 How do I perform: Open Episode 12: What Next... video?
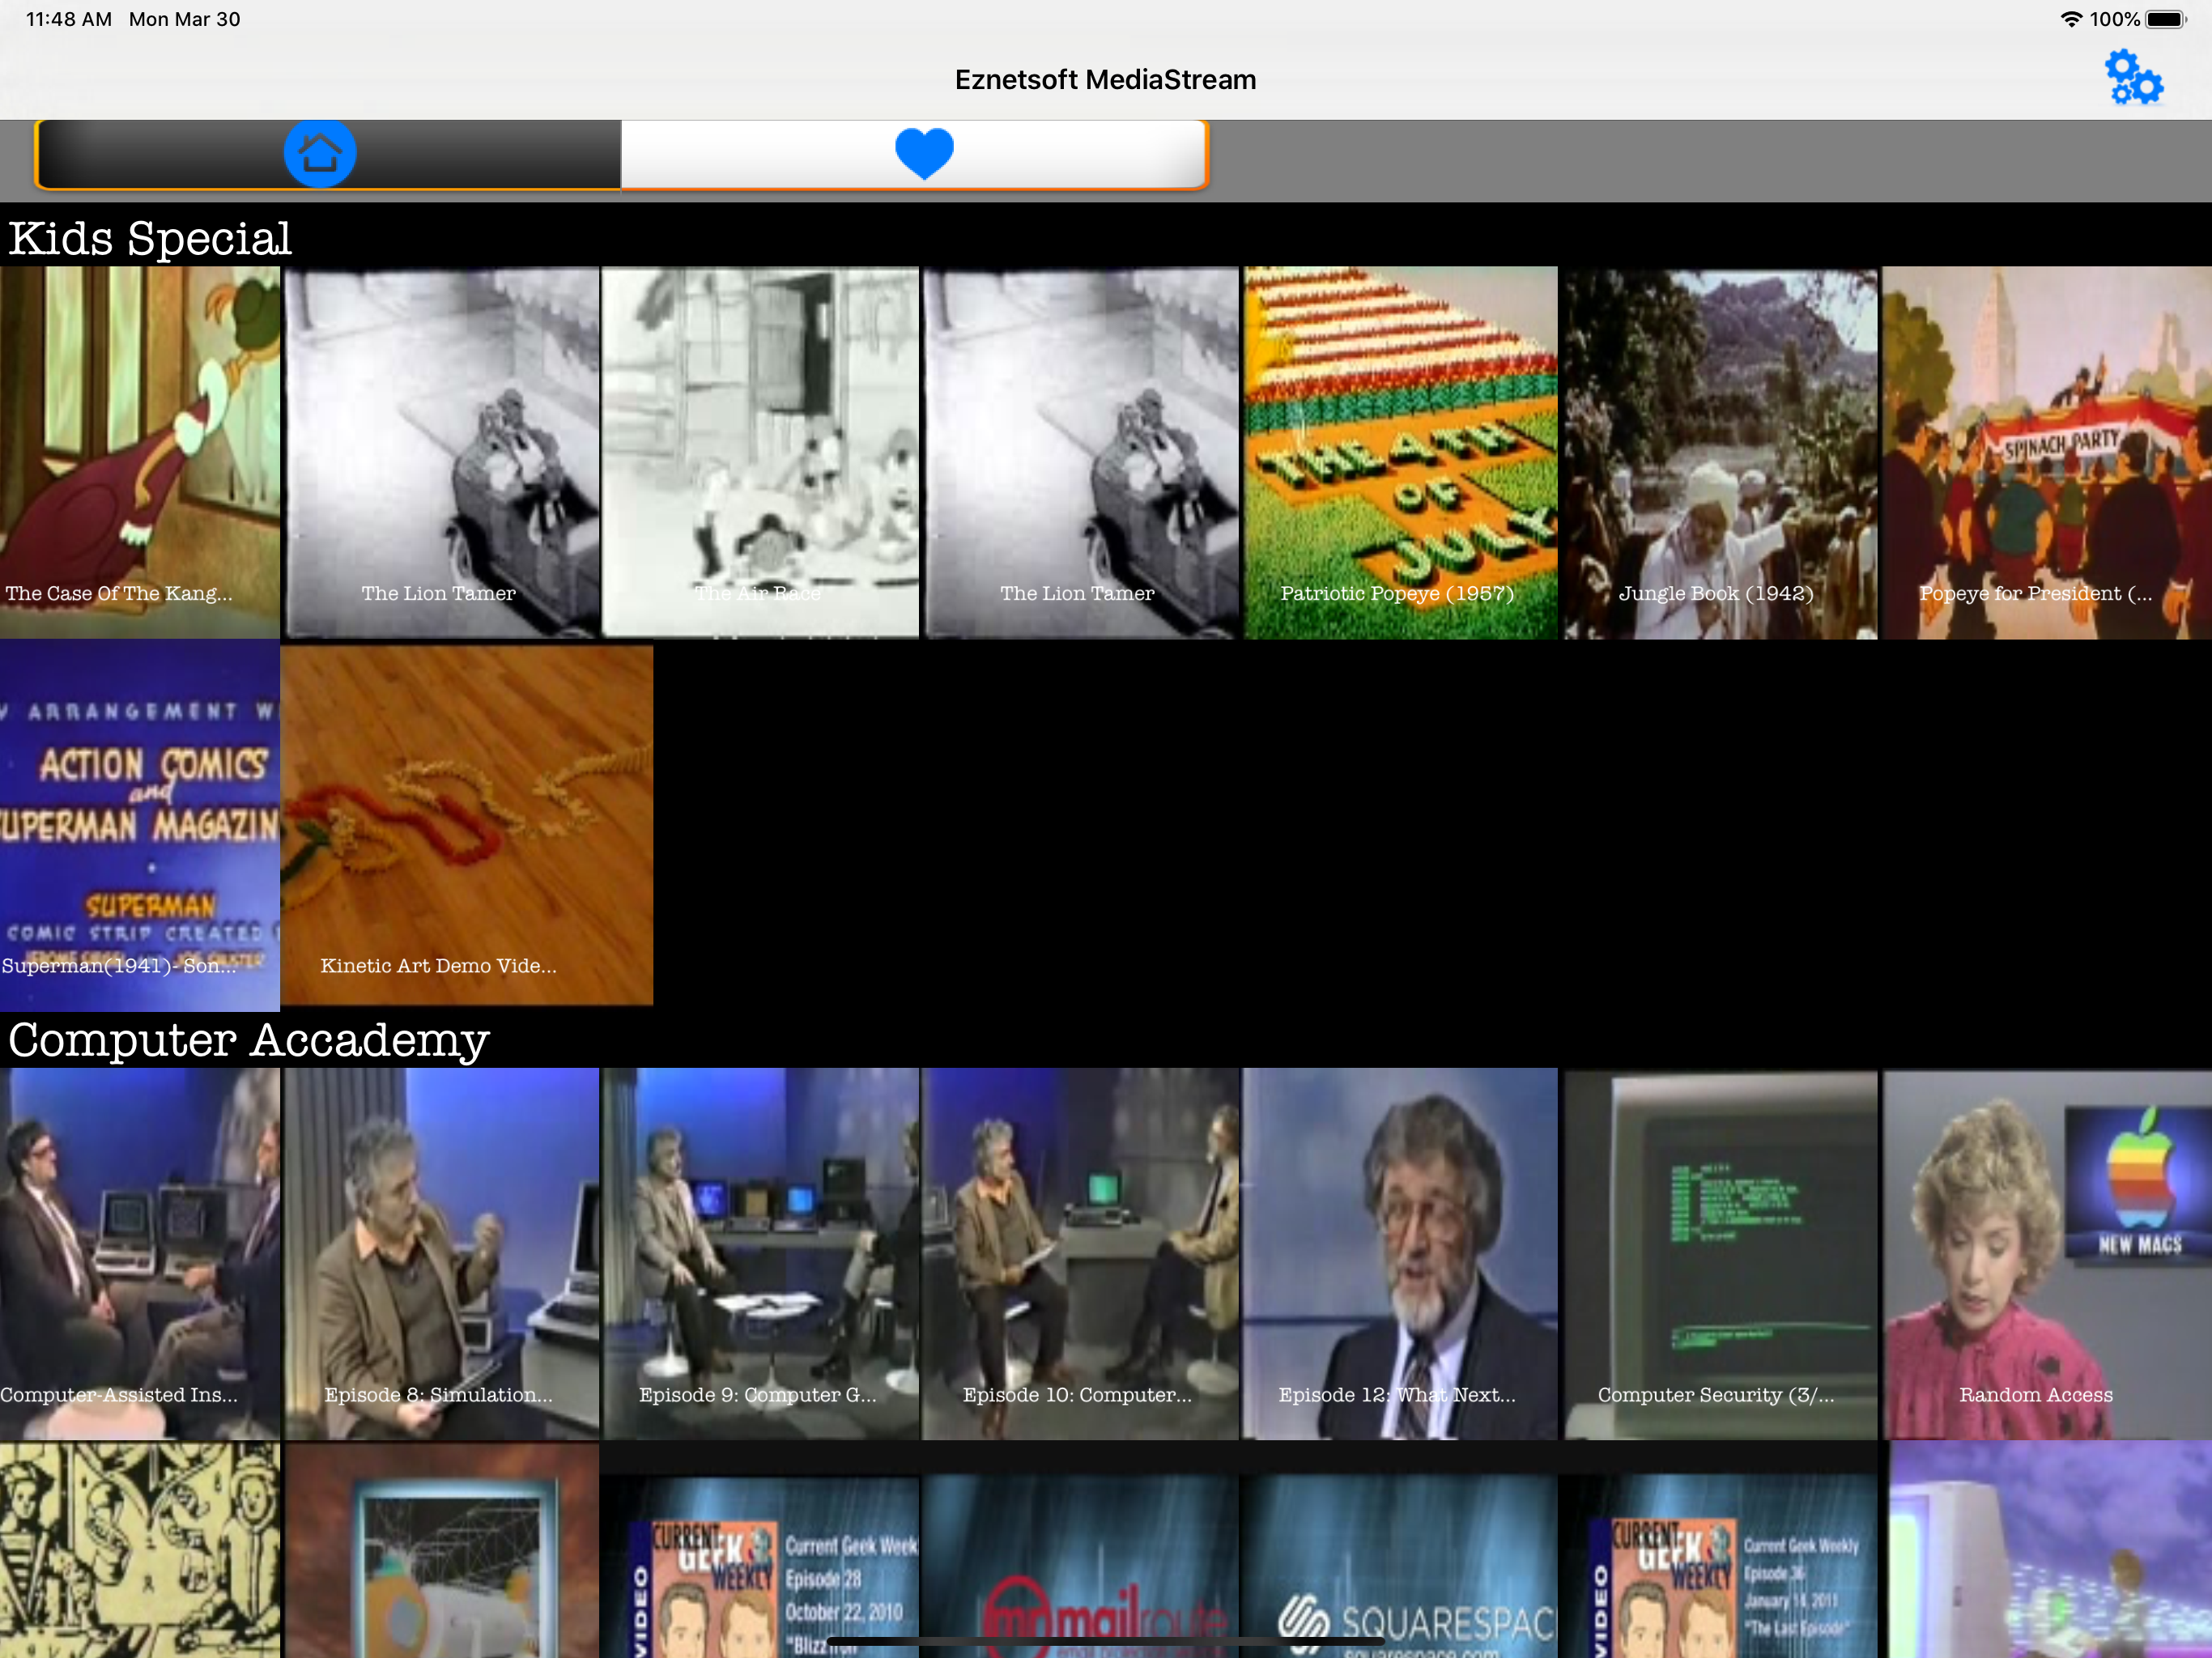pyautogui.click(x=1400, y=1254)
